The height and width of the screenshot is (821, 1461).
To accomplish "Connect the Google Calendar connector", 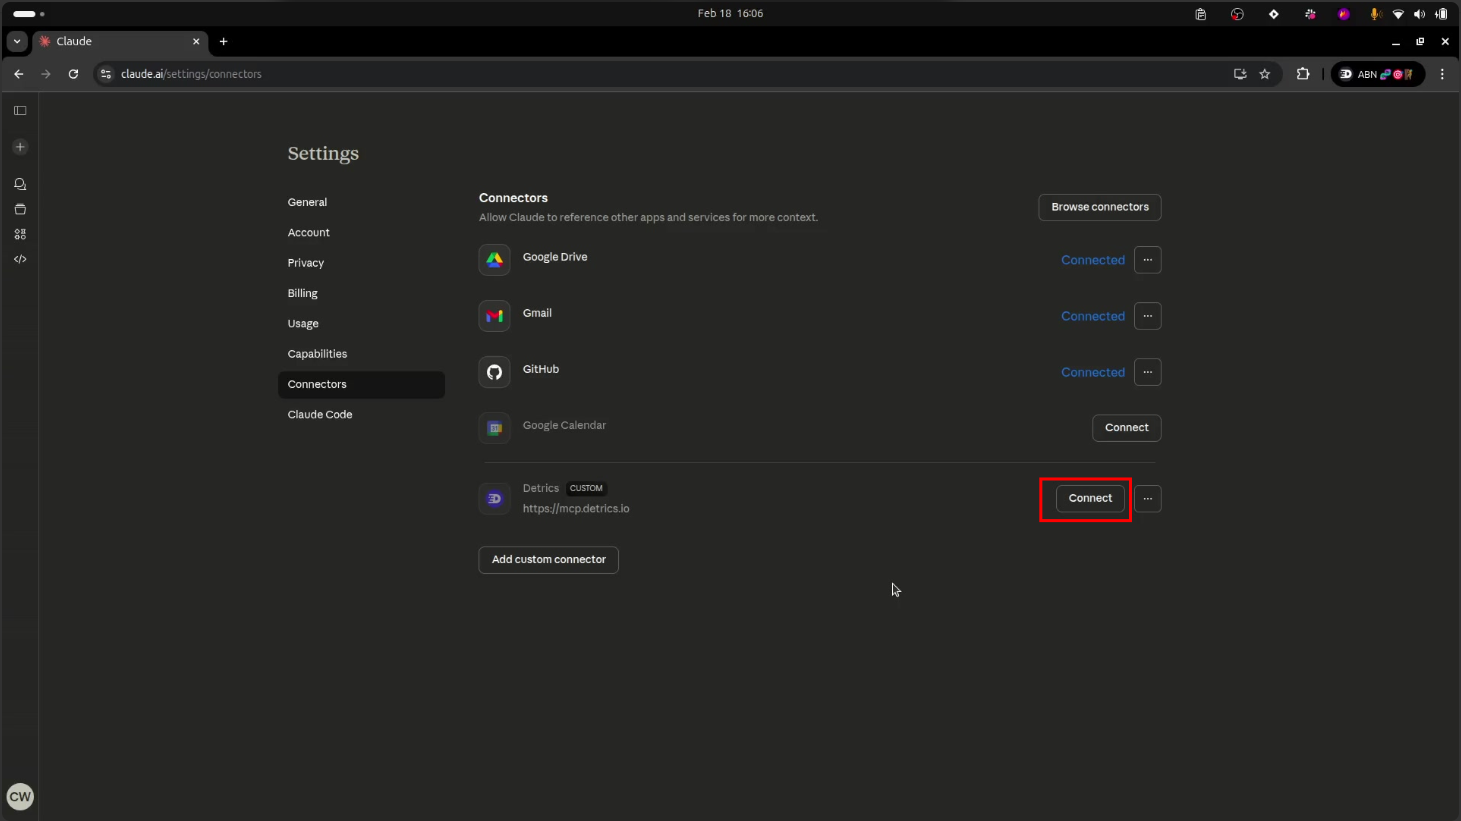I will pos(1126,428).
